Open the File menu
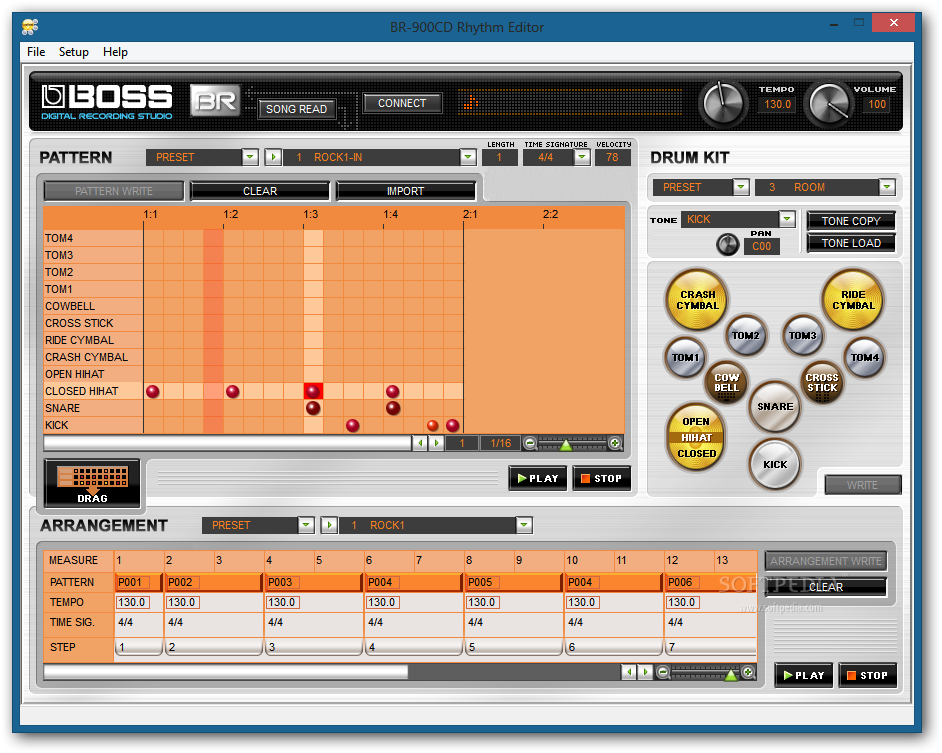This screenshot has width=942, height=753. coord(36,52)
